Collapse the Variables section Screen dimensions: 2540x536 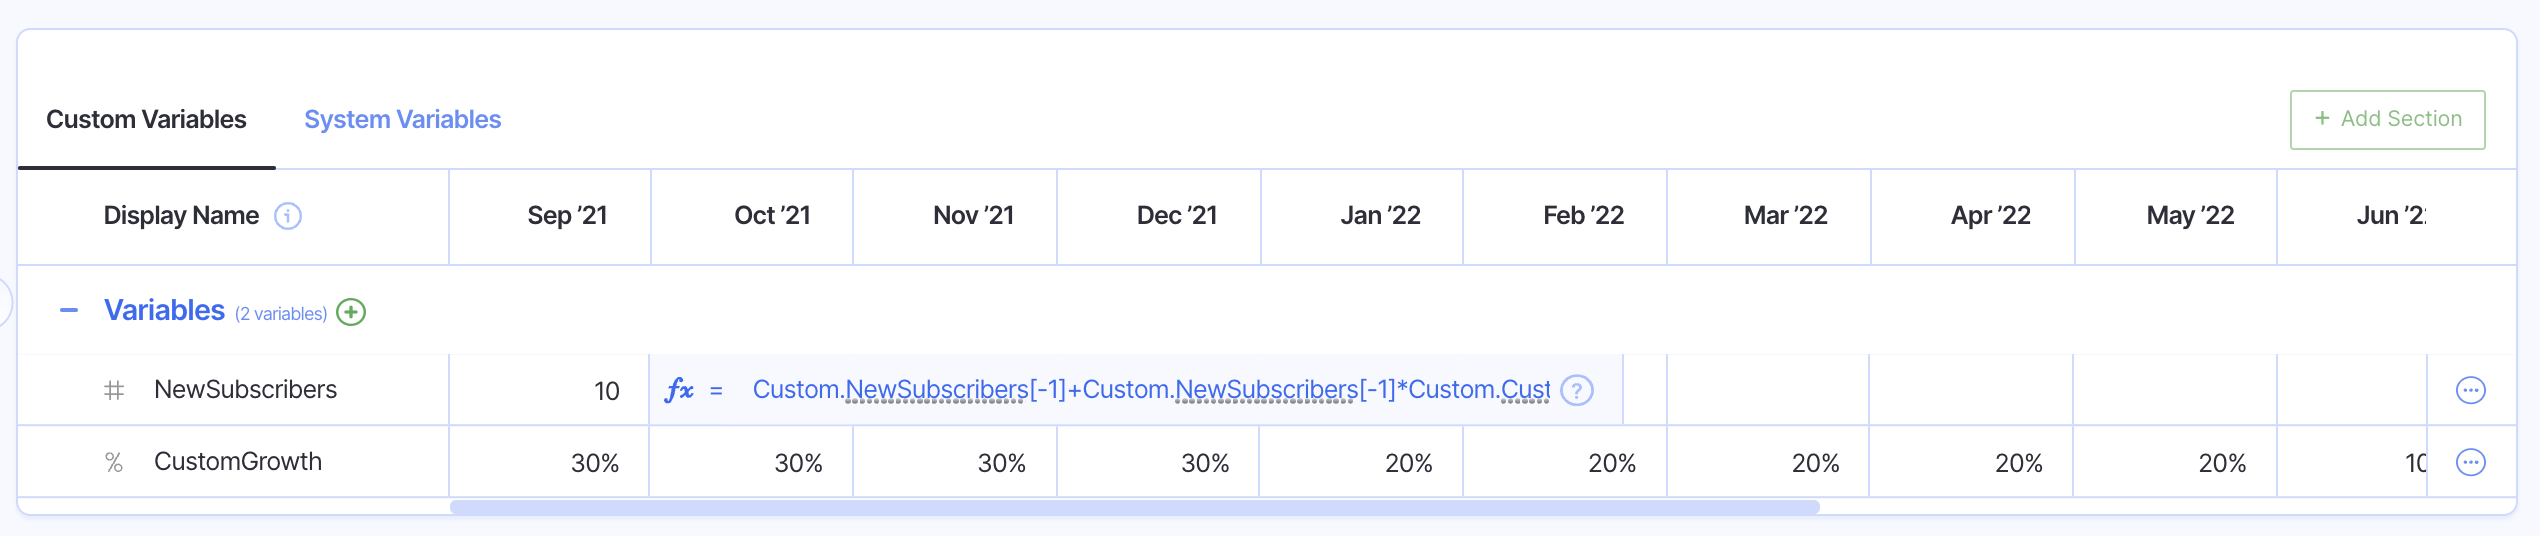[x=69, y=311]
